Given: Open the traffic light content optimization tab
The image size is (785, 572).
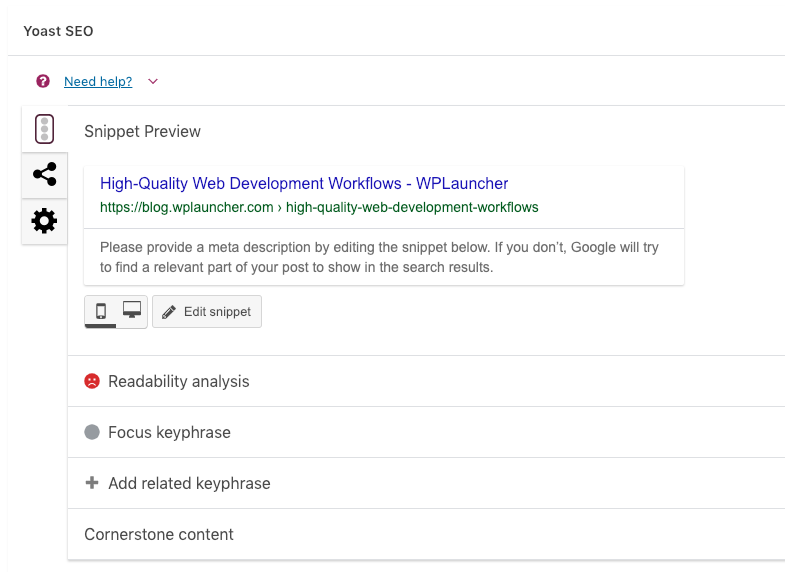Looking at the screenshot, I should point(44,129).
